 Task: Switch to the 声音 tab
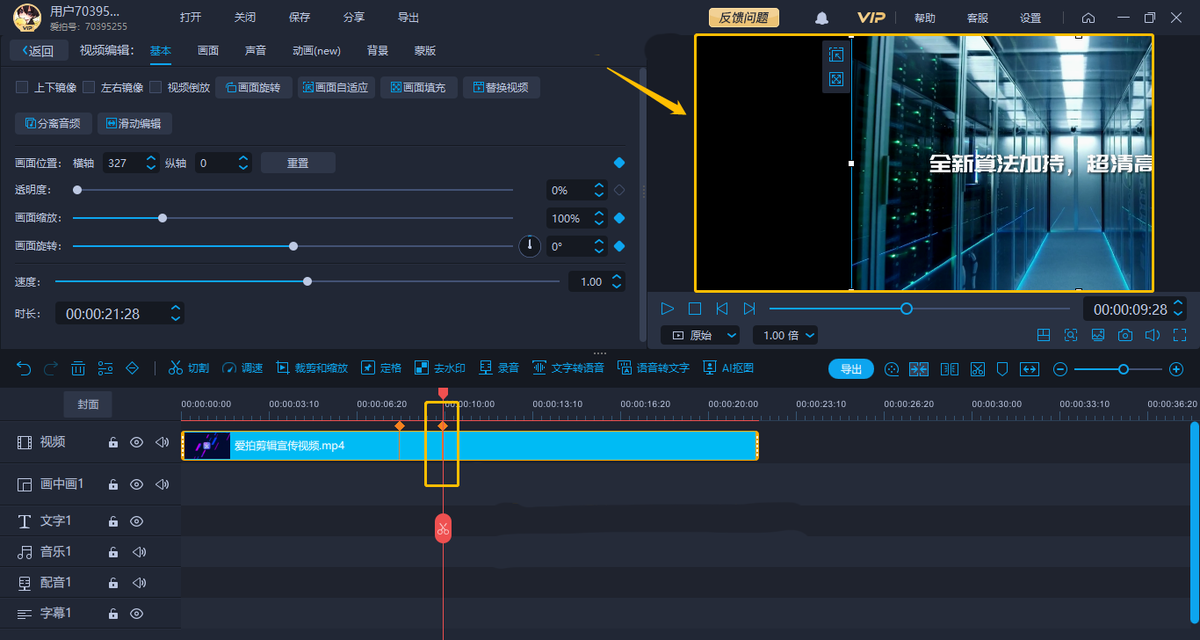pyautogui.click(x=256, y=51)
